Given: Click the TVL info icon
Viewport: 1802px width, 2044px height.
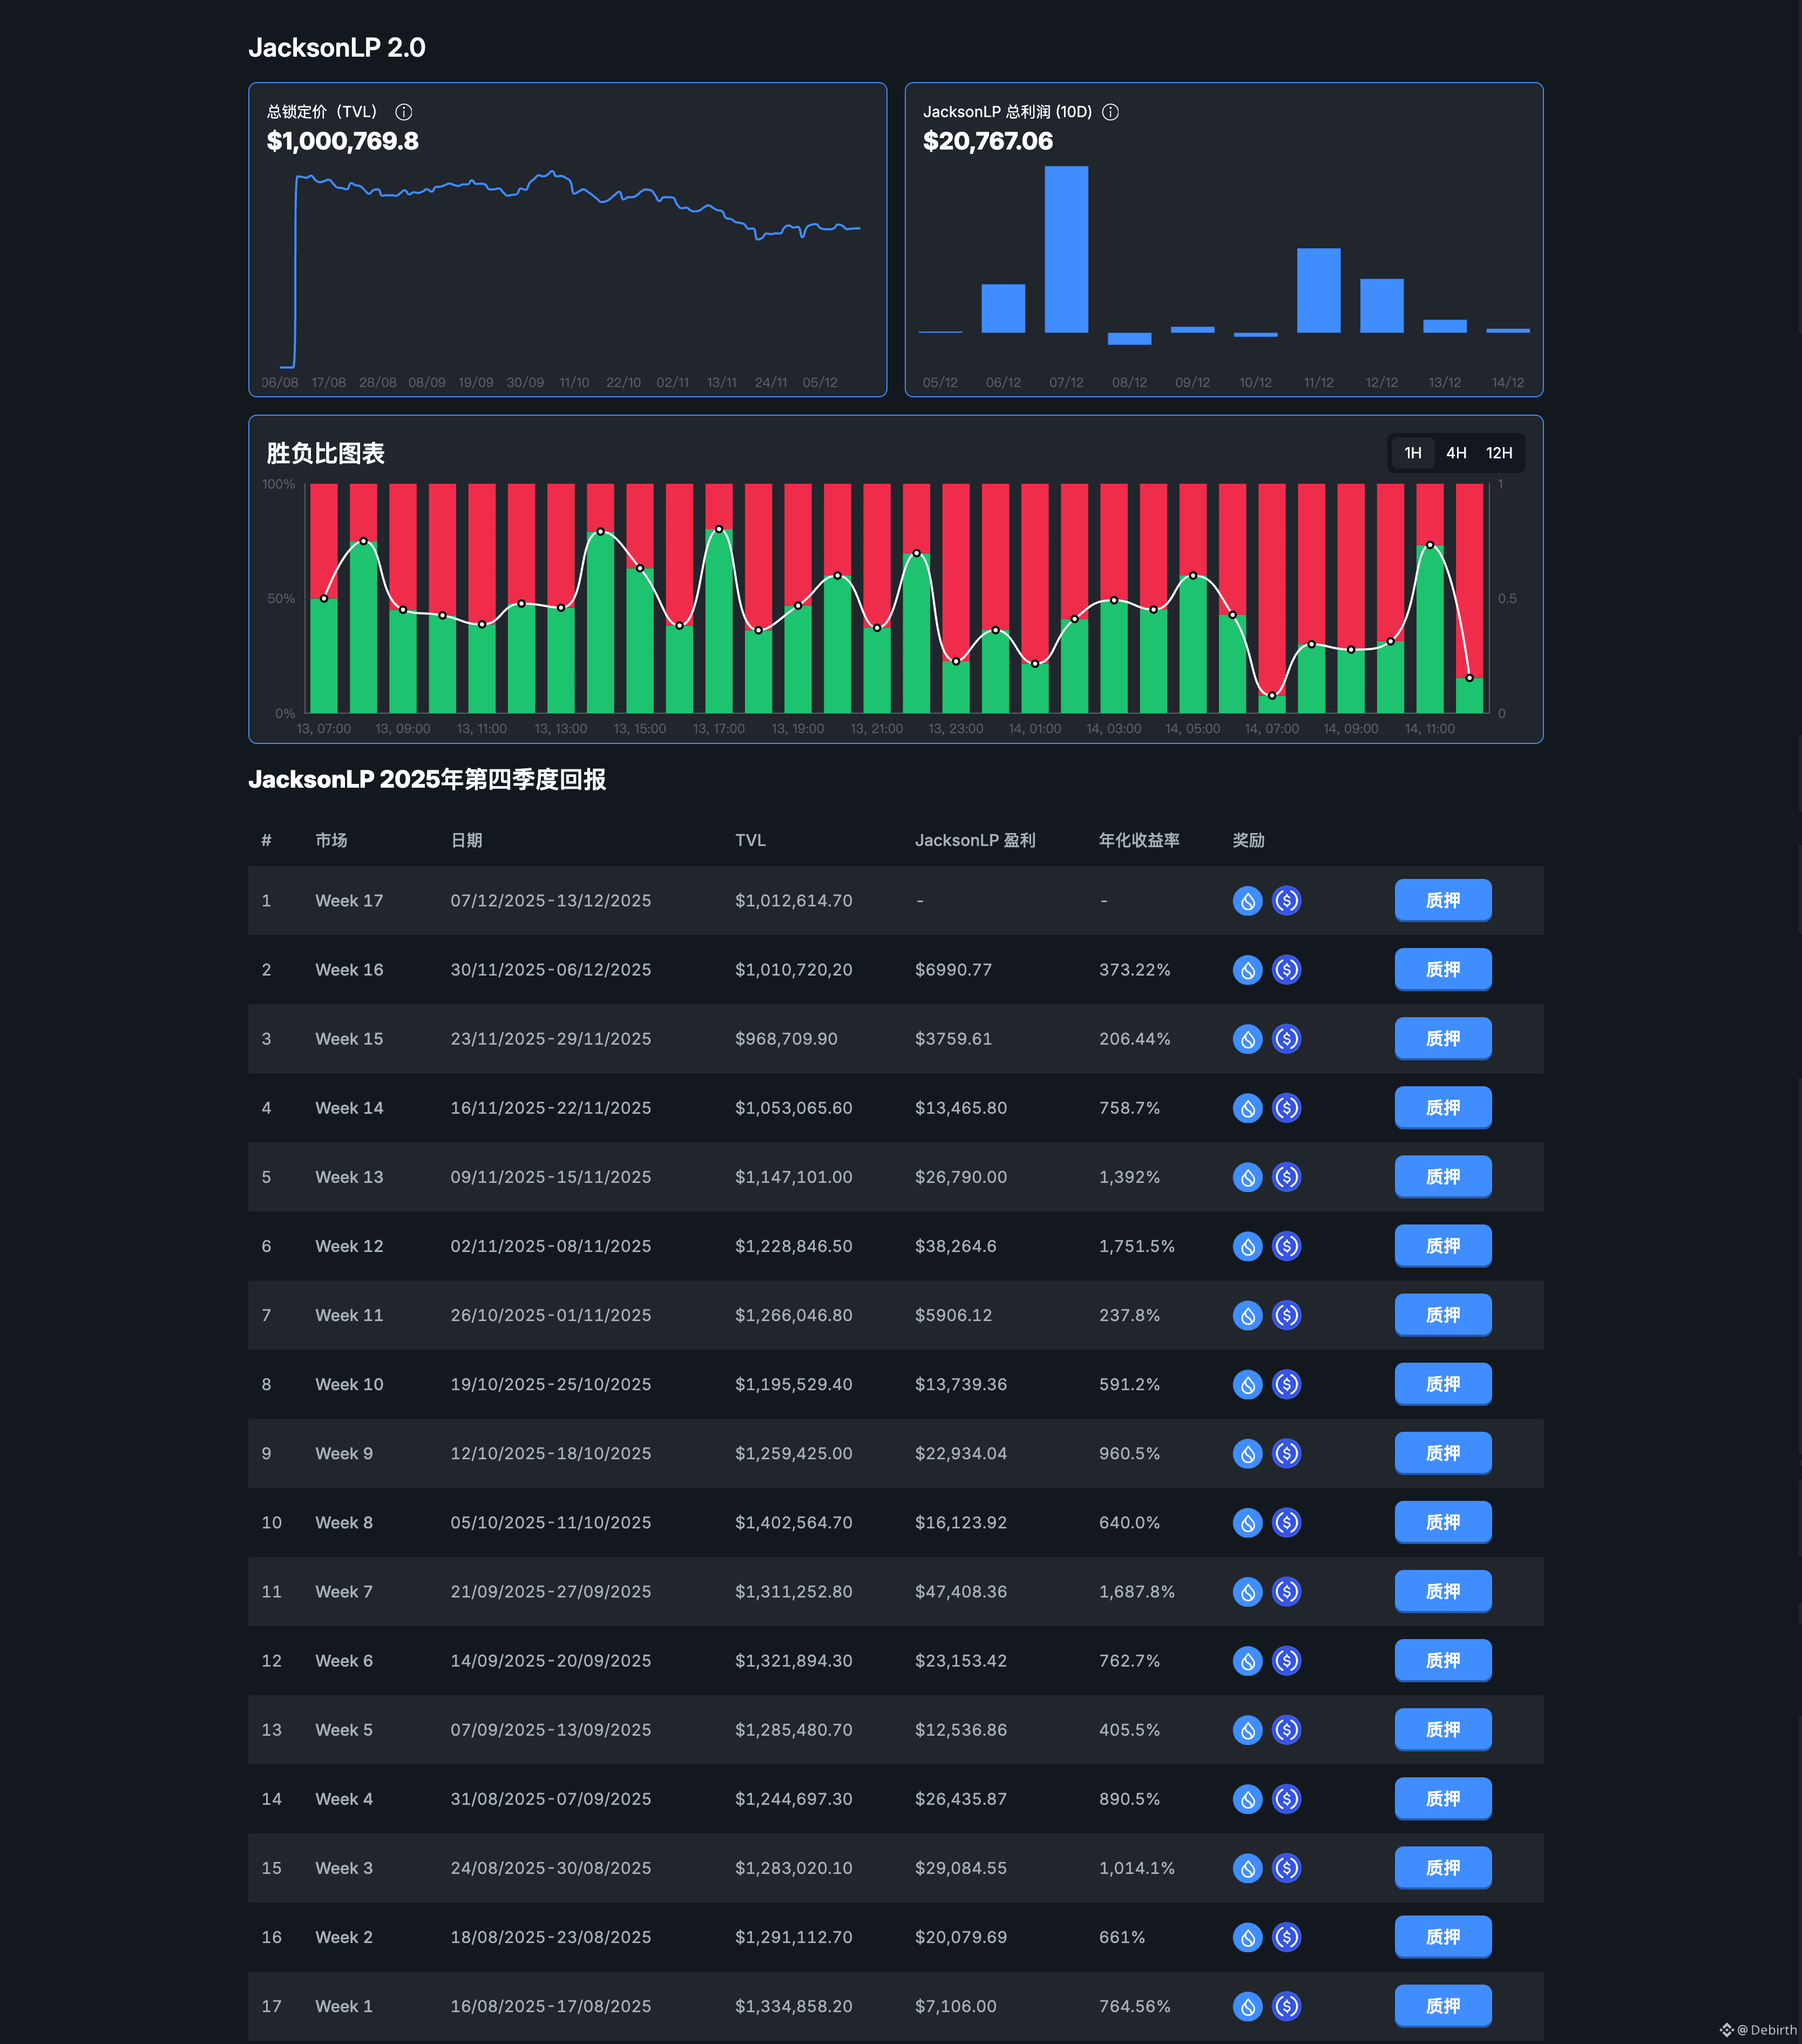Looking at the screenshot, I should [x=404, y=112].
